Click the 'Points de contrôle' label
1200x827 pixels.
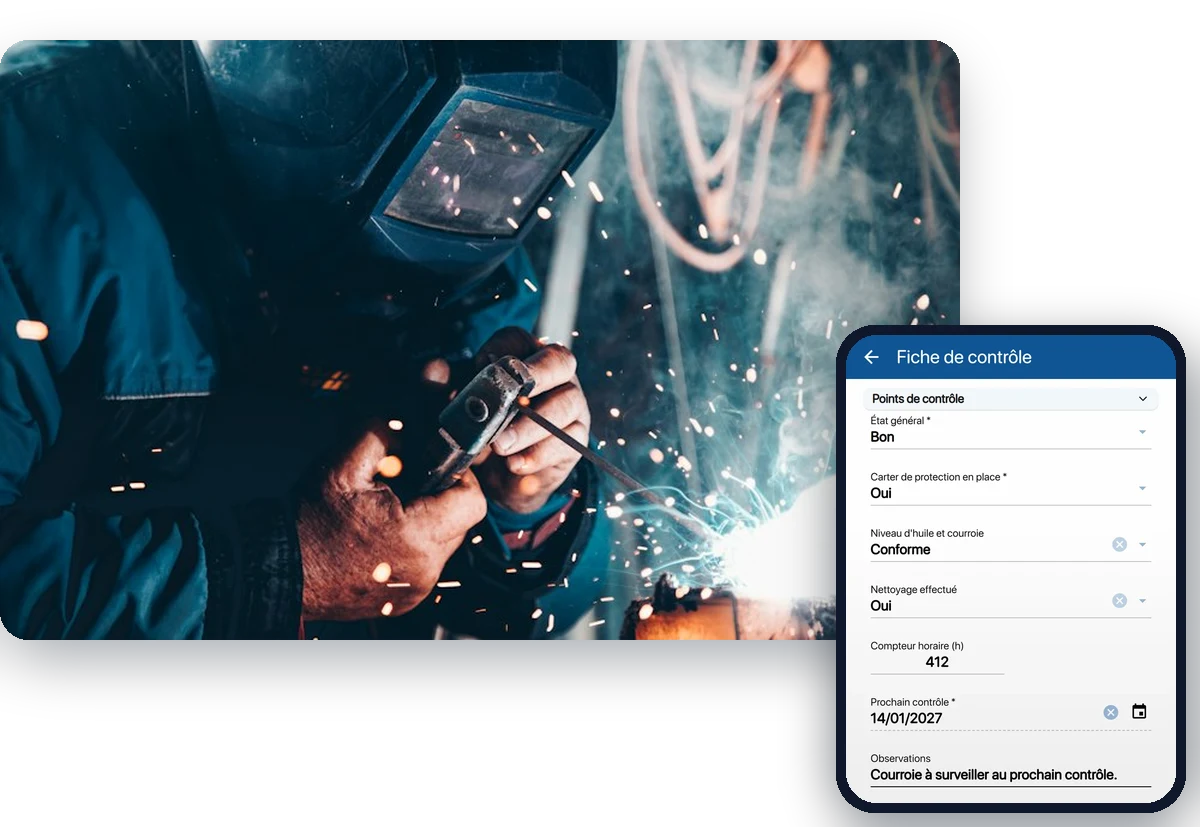(918, 399)
